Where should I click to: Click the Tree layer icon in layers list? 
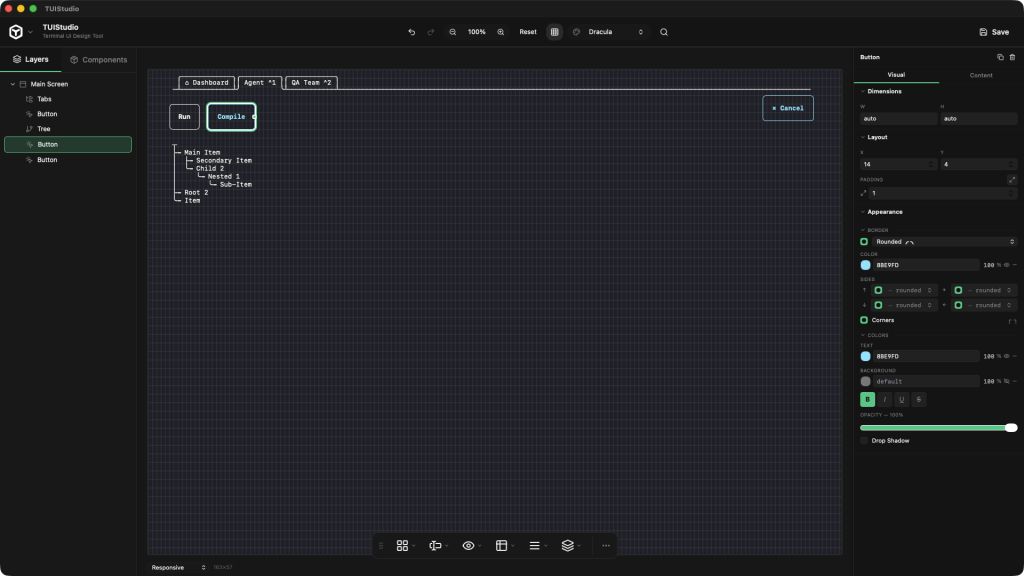pyautogui.click(x=29, y=129)
